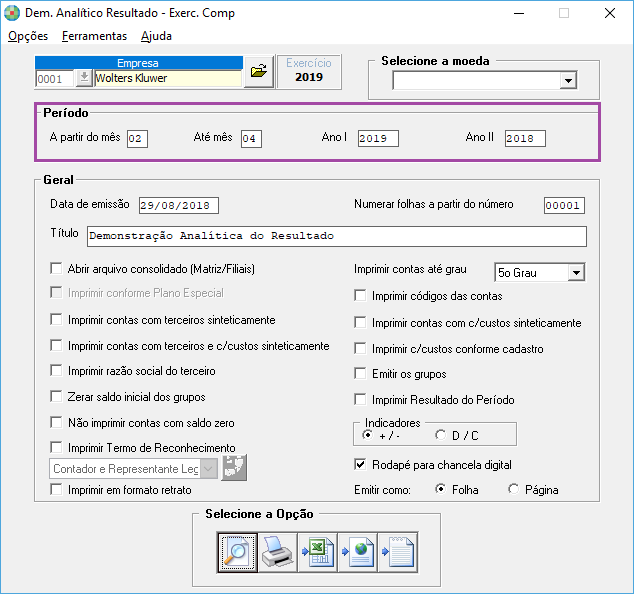
Task: Click the download arrow beside company code
Action: coord(84,78)
